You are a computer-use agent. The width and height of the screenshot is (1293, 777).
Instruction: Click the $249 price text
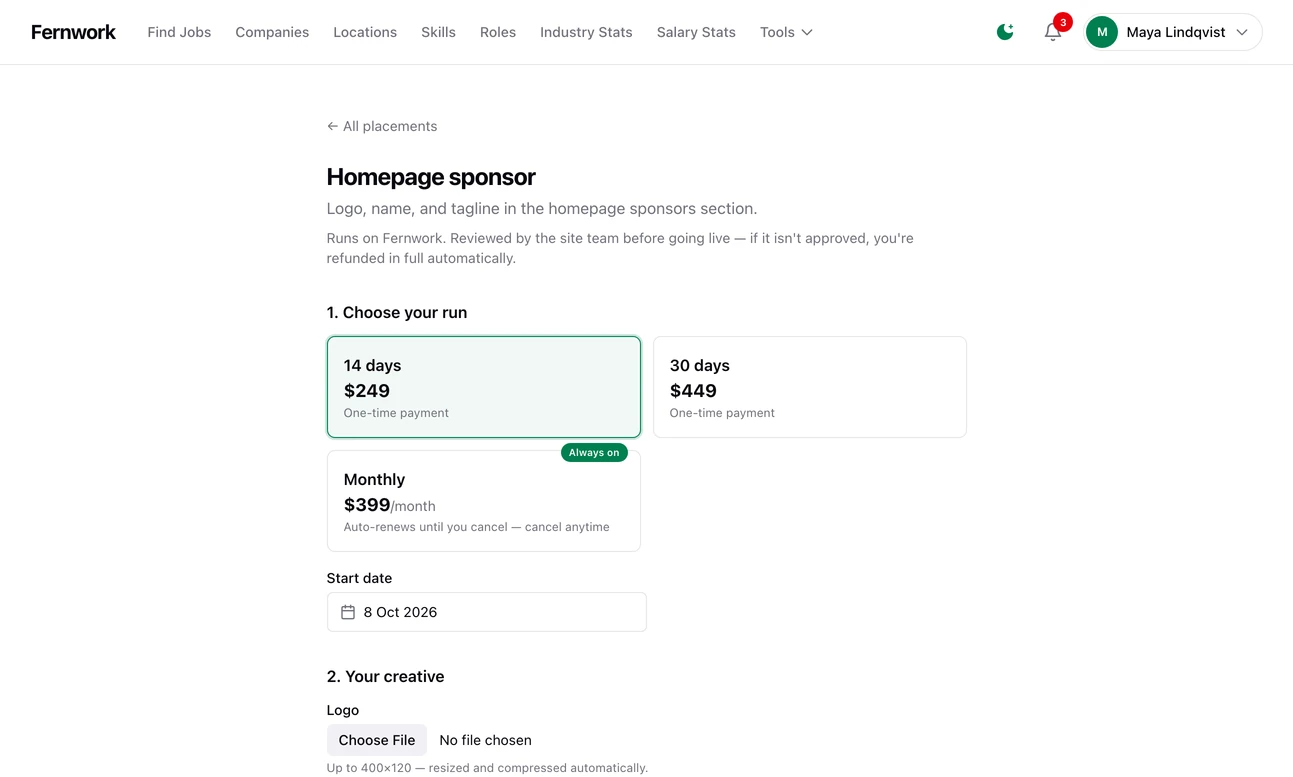(x=367, y=391)
